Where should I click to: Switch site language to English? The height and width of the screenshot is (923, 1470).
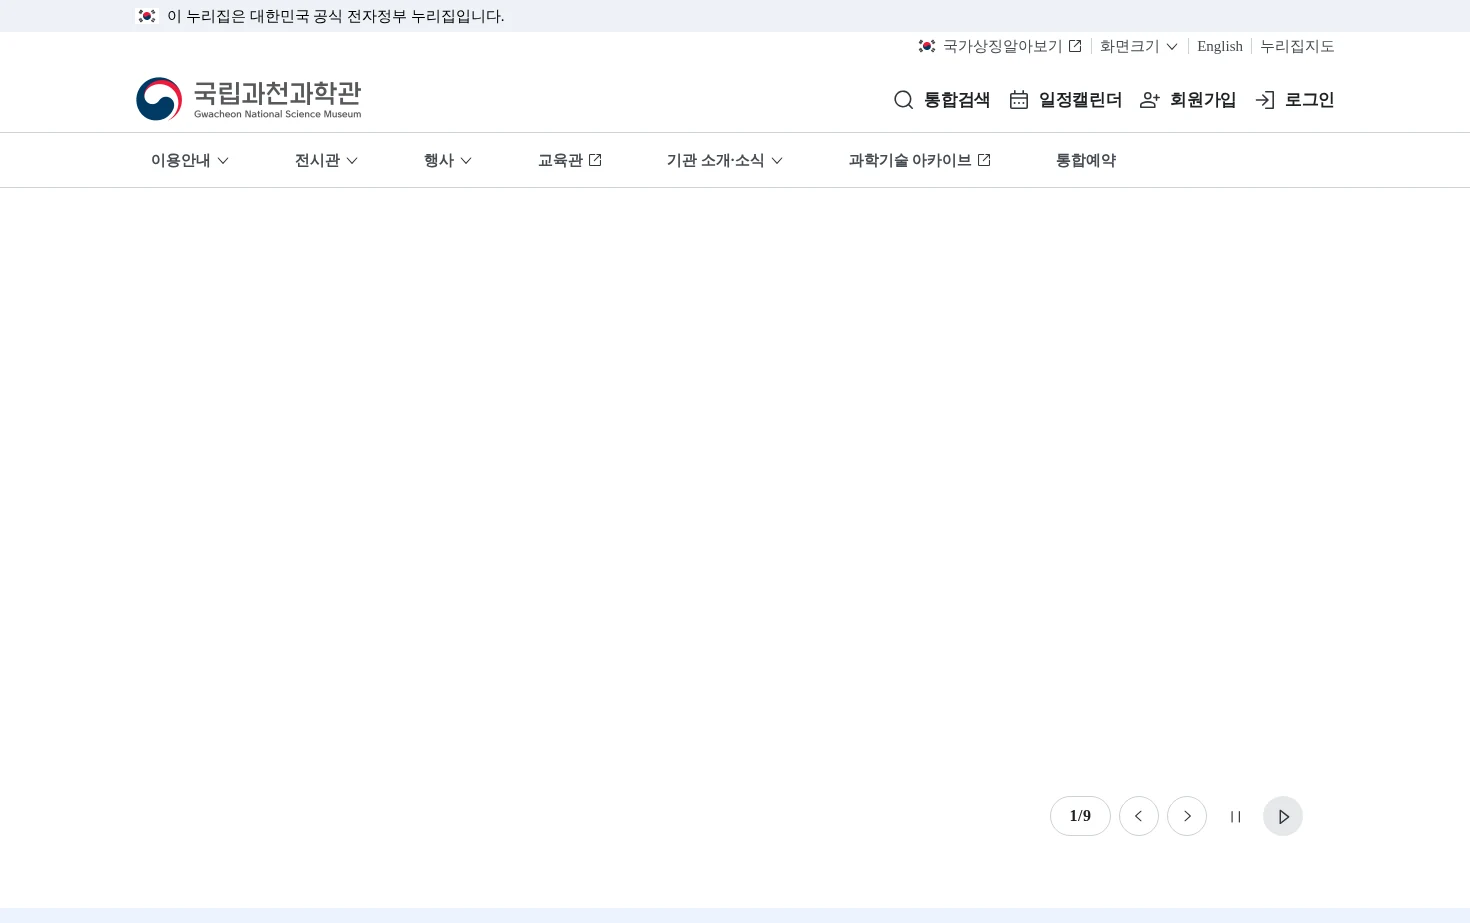click(x=1220, y=46)
